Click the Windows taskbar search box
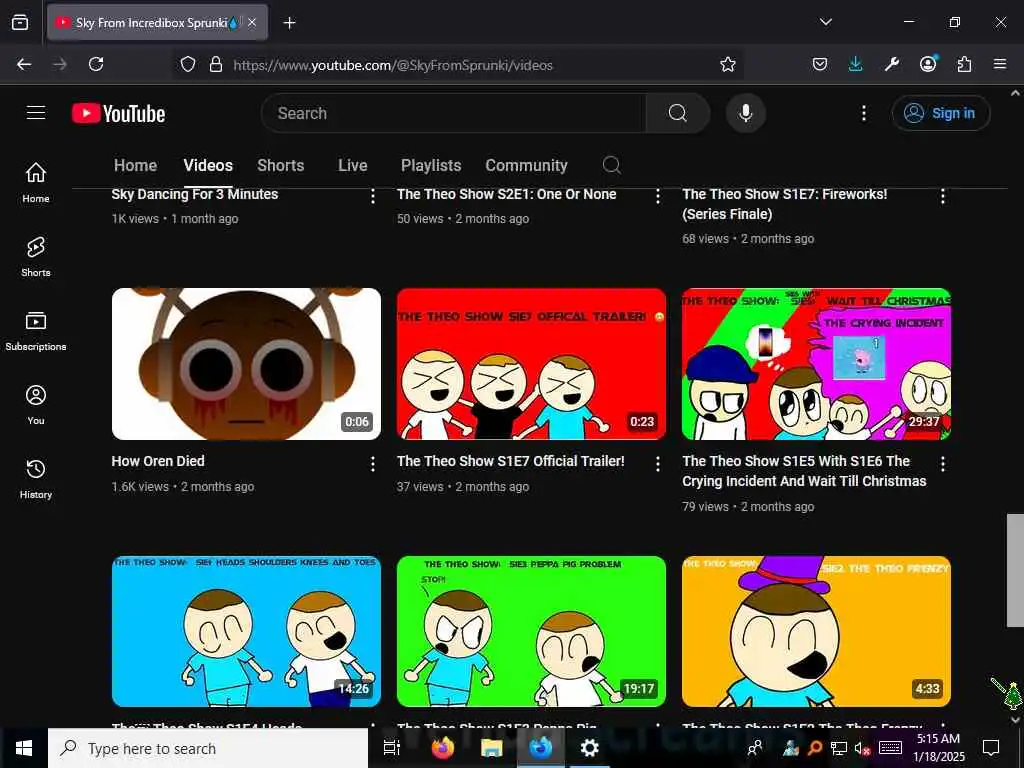 coord(208,748)
